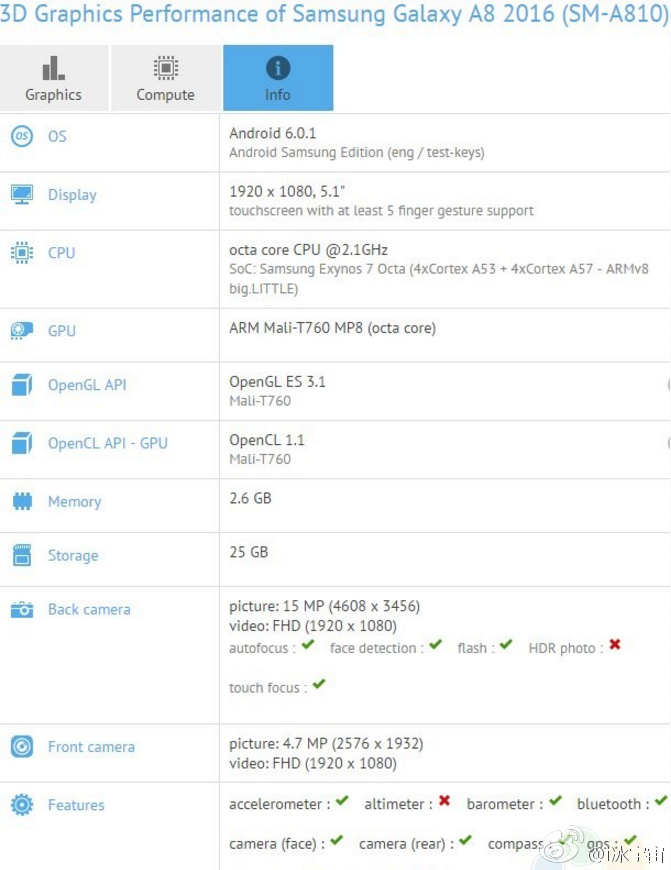Click back camera picture 15 MP text
671x870 pixels.
coord(325,606)
